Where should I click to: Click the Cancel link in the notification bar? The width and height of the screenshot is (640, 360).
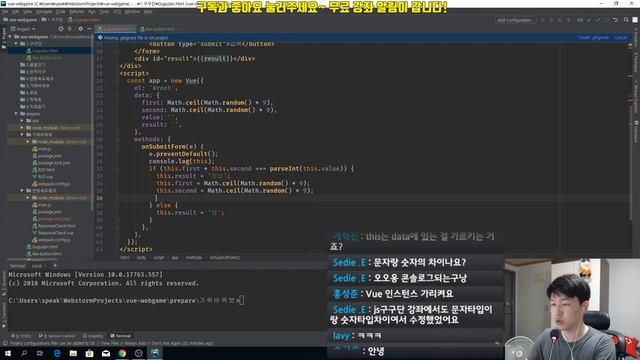coord(620,38)
